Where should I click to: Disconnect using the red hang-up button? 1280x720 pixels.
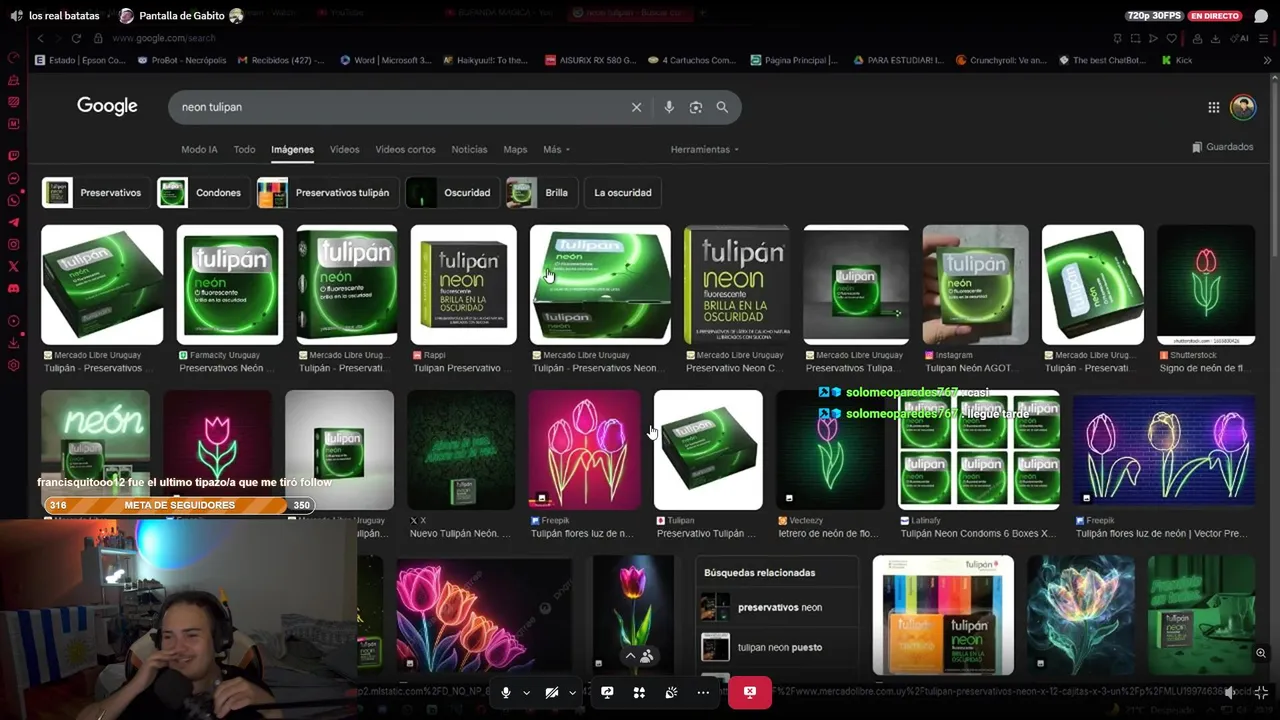click(750, 692)
